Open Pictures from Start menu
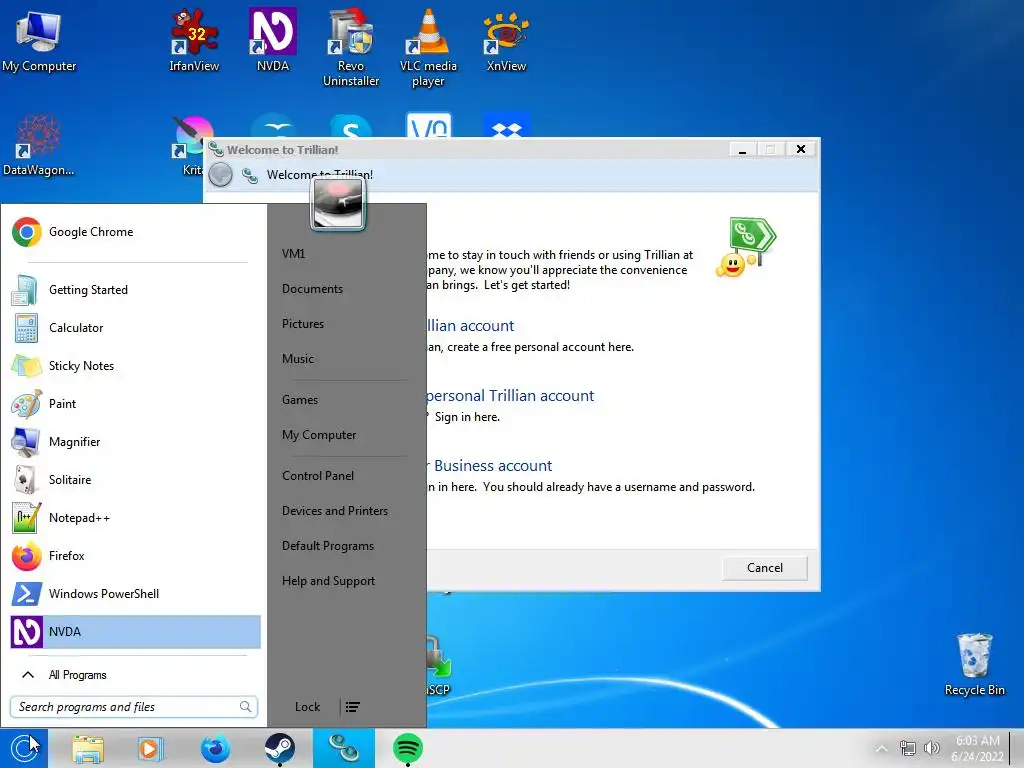Image resolution: width=1024 pixels, height=768 pixels. point(303,324)
